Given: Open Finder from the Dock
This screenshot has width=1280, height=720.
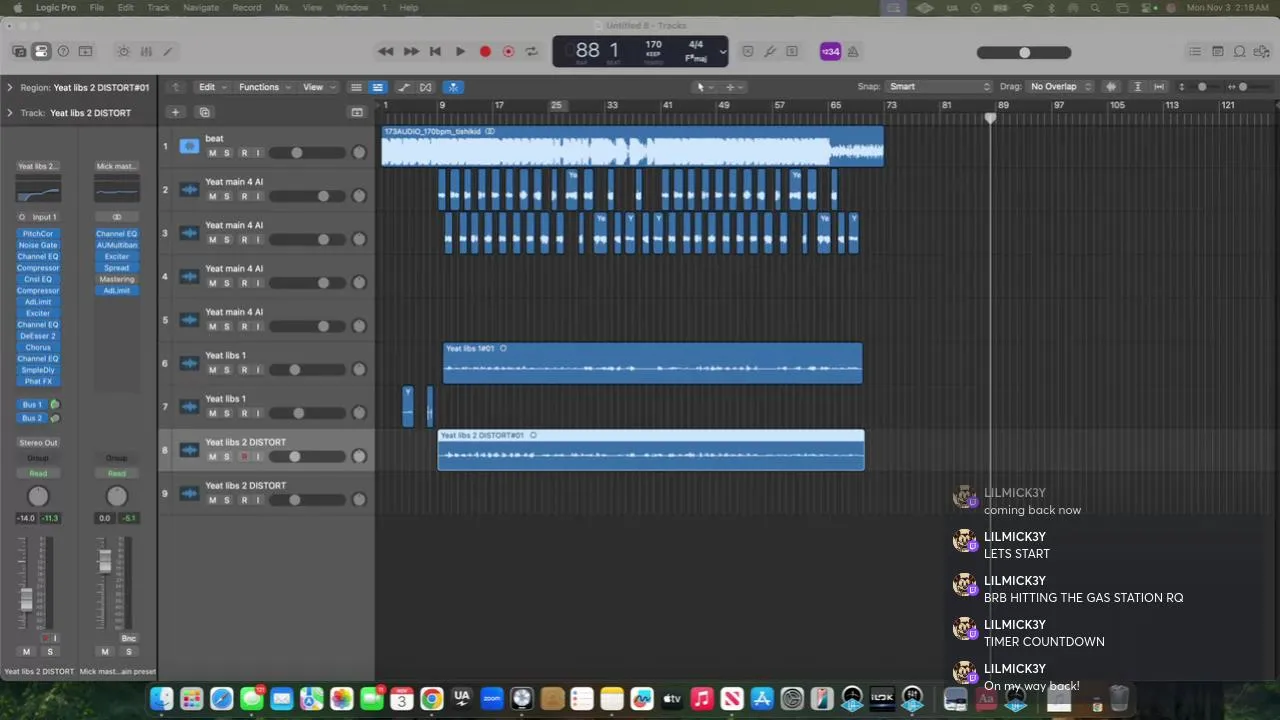Looking at the screenshot, I should (162, 699).
